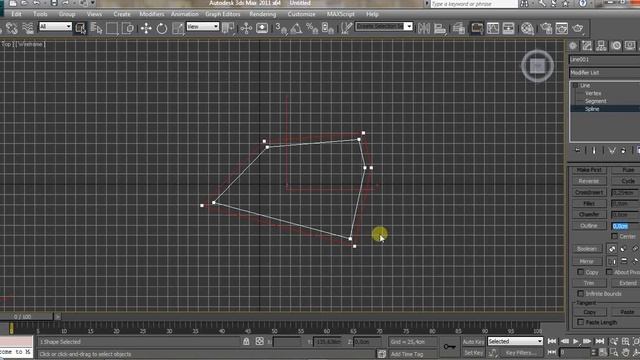The image size is (640, 360).
Task: Click the Outline amount input field
Action: coord(626,226)
